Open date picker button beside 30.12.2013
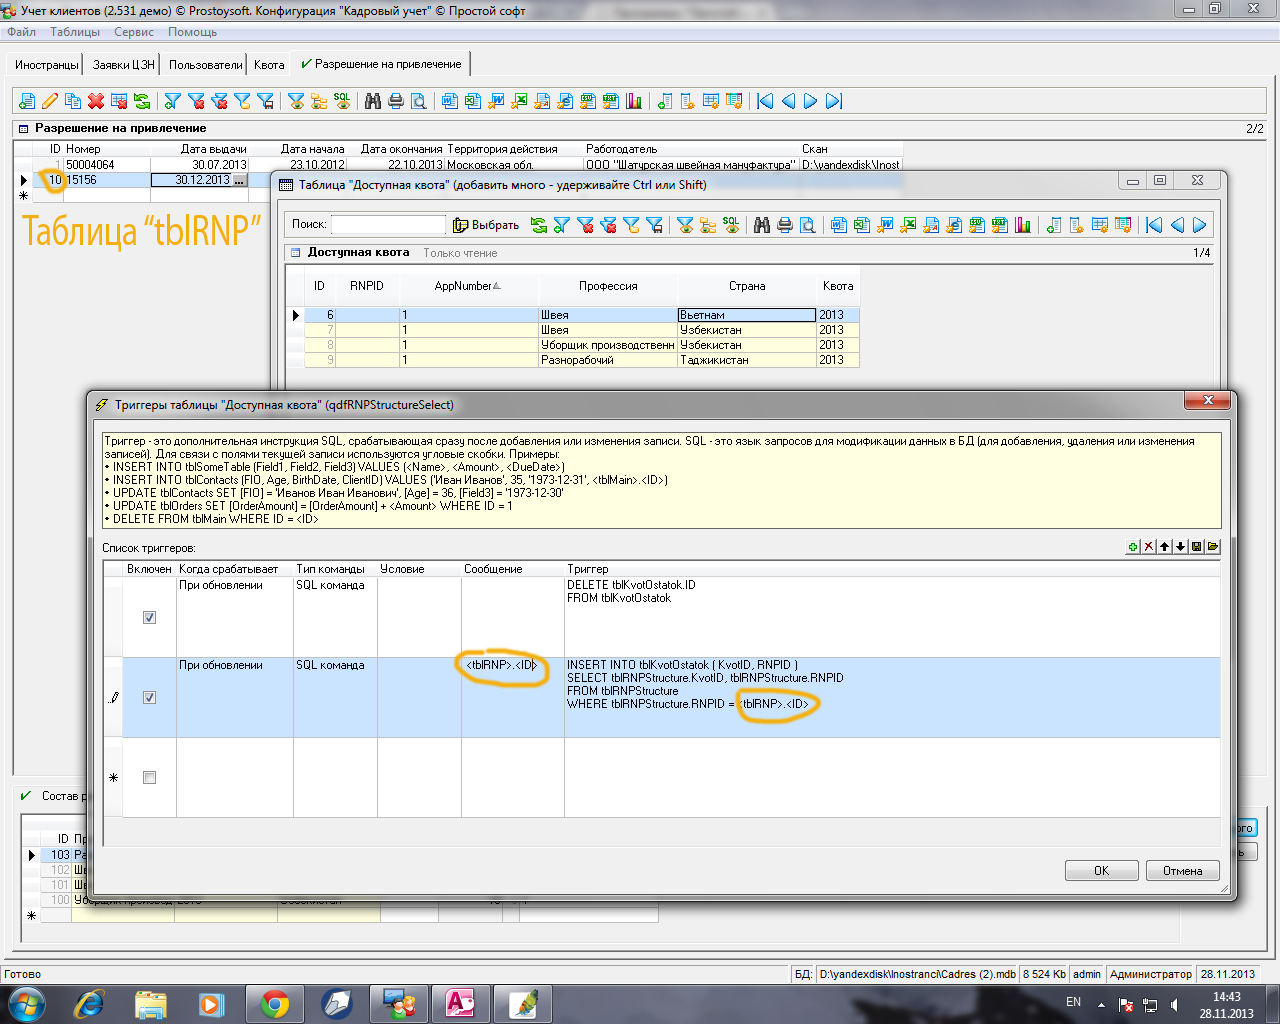This screenshot has width=1280, height=1024. pos(239,180)
